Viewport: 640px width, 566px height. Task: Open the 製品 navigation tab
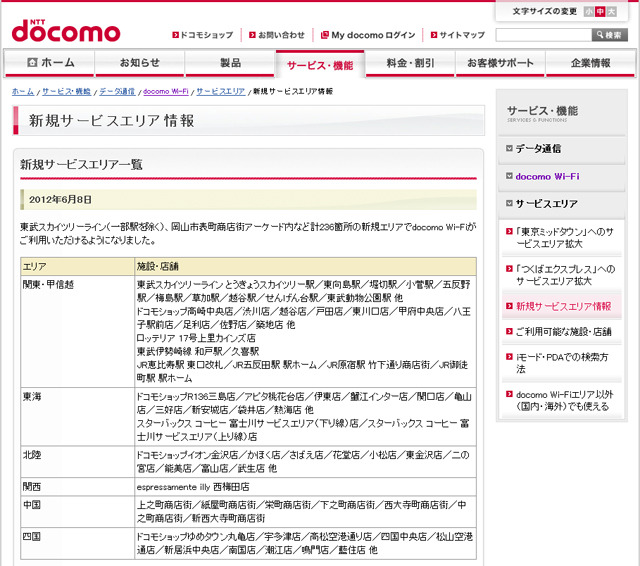click(230, 63)
